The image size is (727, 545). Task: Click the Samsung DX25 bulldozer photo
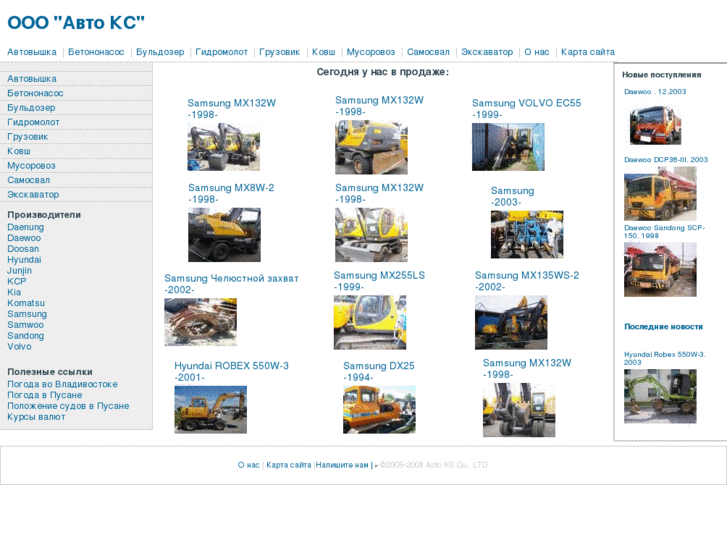379,410
